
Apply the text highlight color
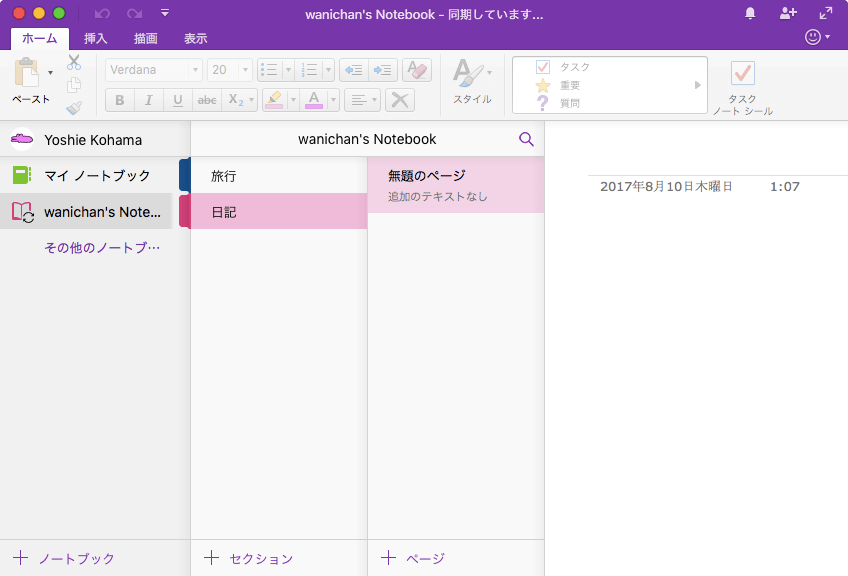pos(275,100)
